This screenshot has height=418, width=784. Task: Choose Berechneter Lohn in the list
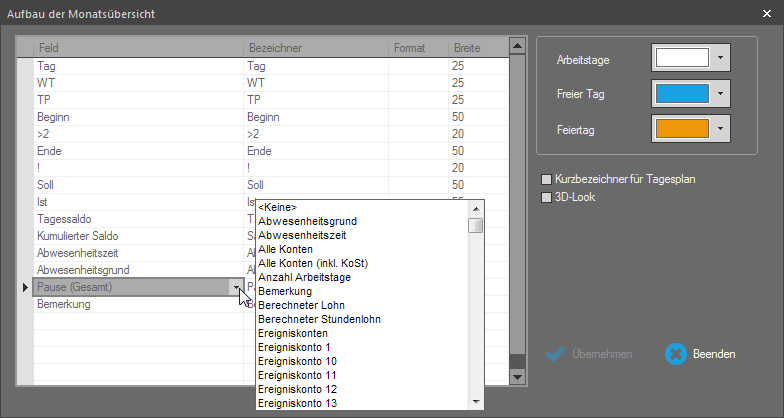(303, 305)
